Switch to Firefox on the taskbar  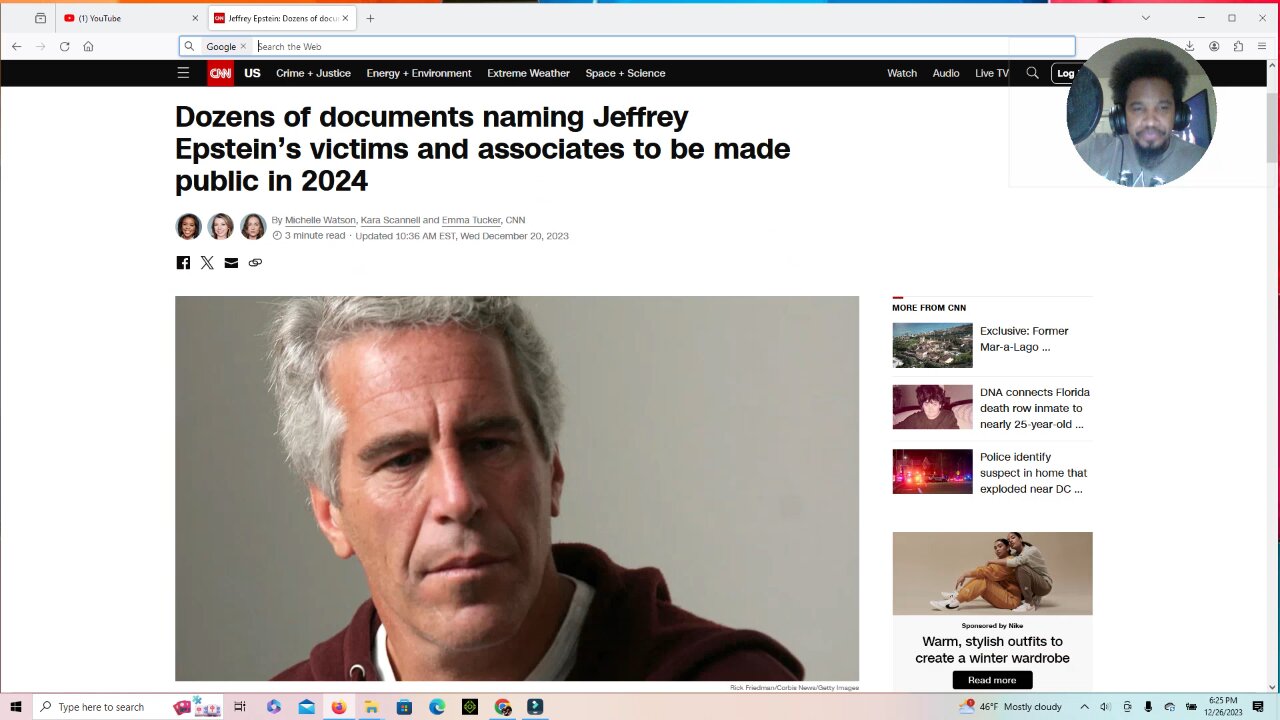click(339, 707)
